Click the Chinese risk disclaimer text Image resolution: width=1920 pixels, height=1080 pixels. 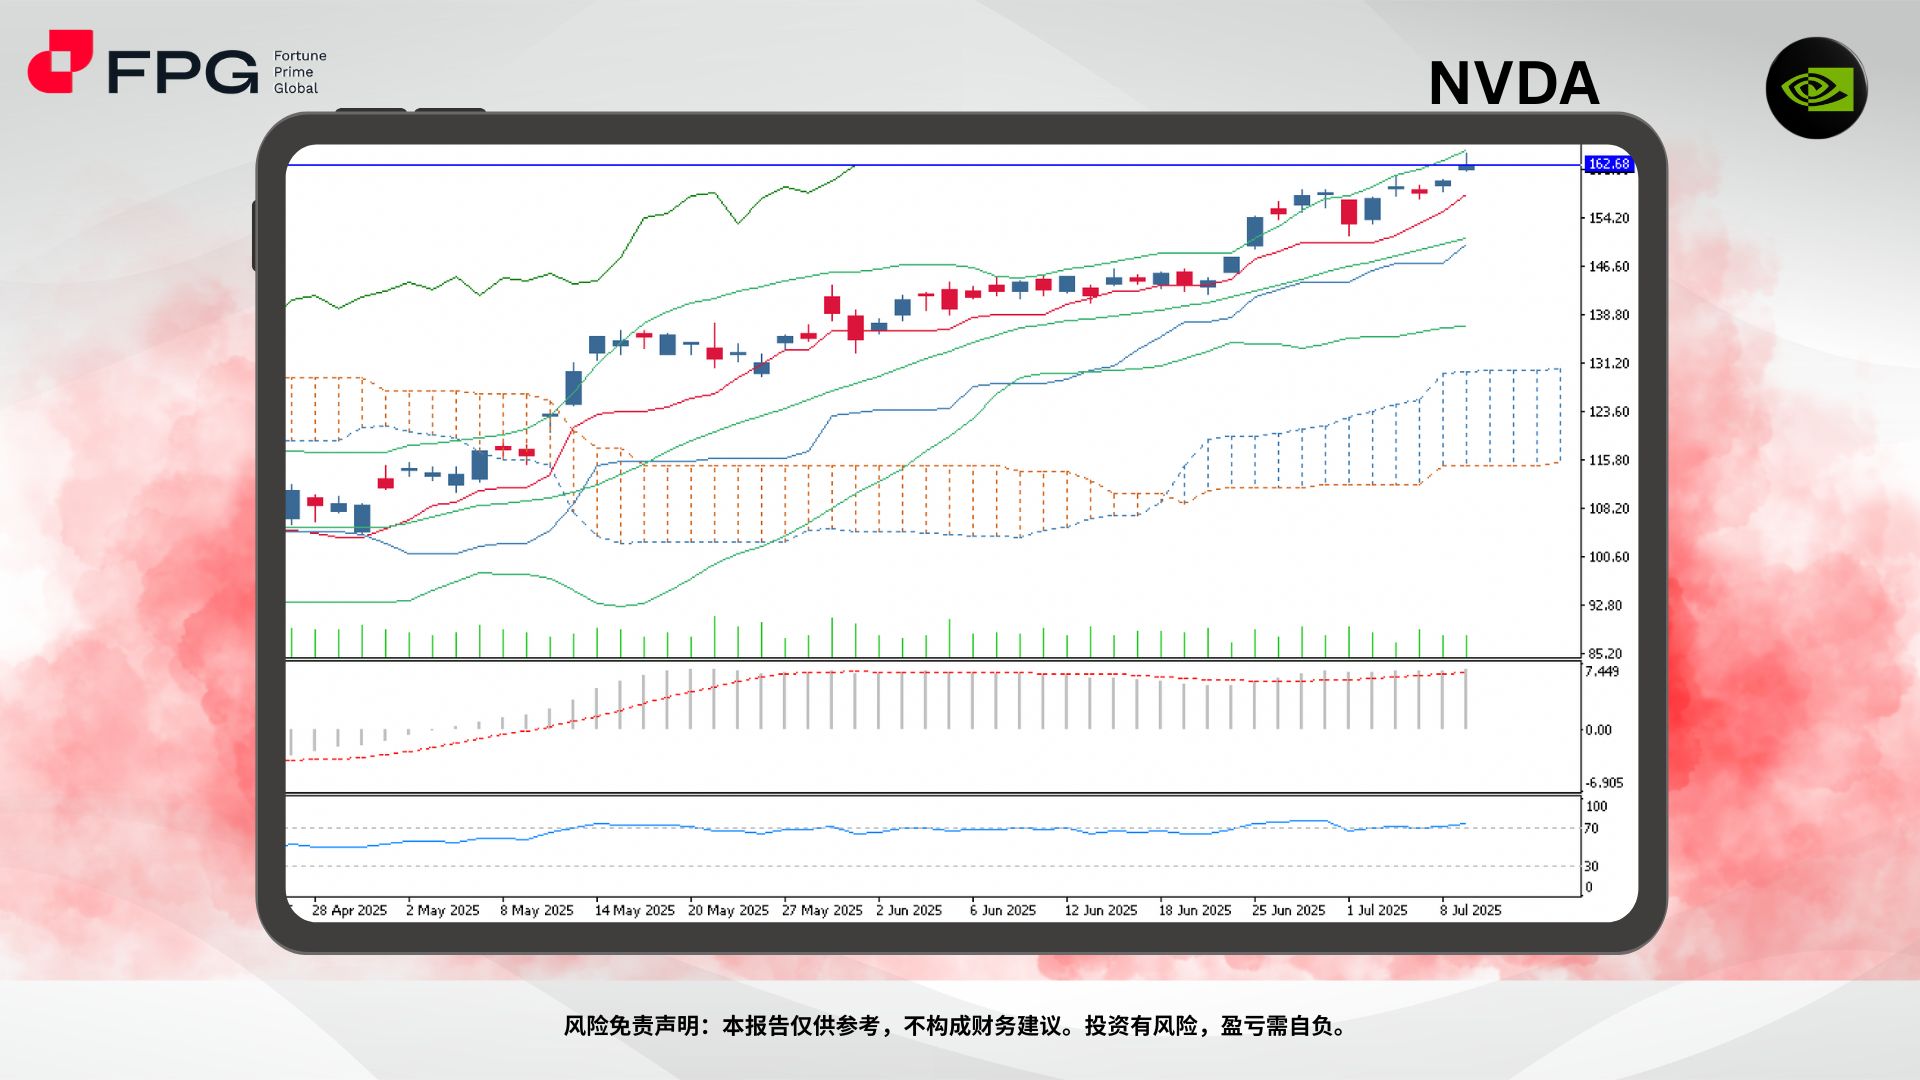958,1027
